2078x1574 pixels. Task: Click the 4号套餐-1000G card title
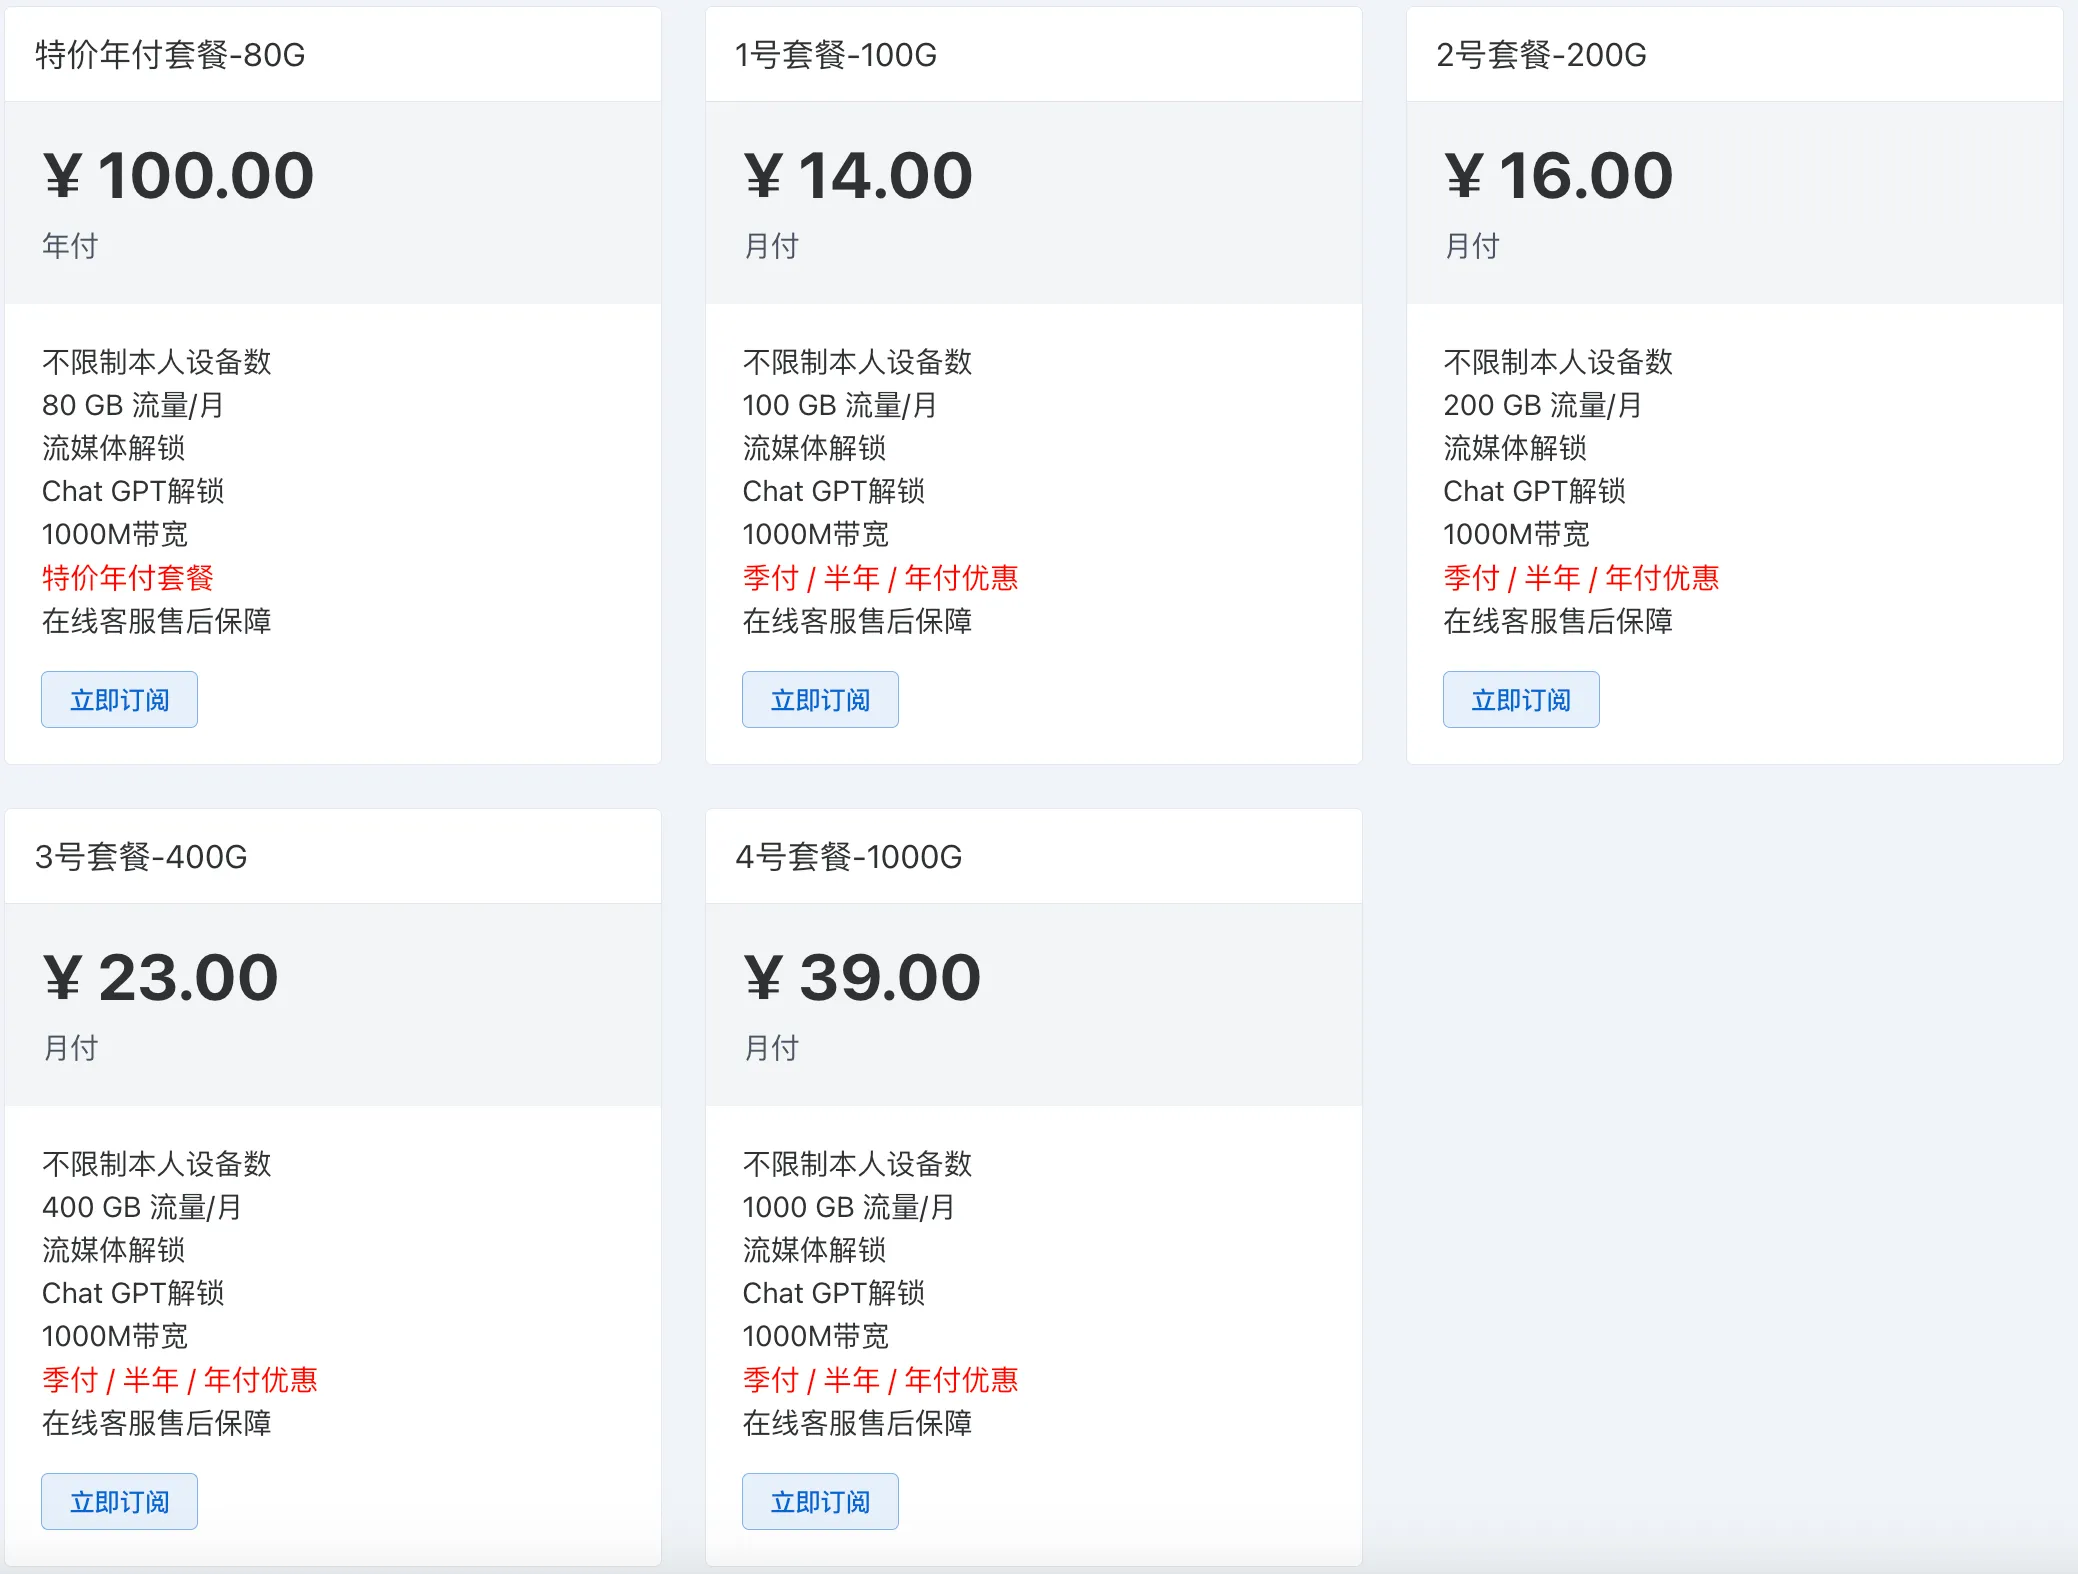pos(848,857)
